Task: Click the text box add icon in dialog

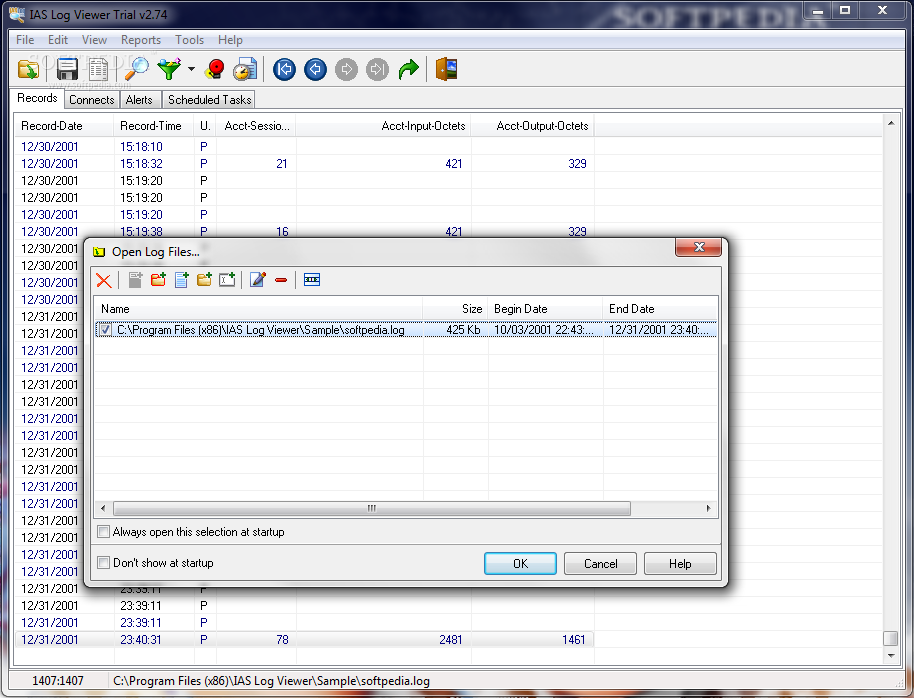Action: (227, 280)
